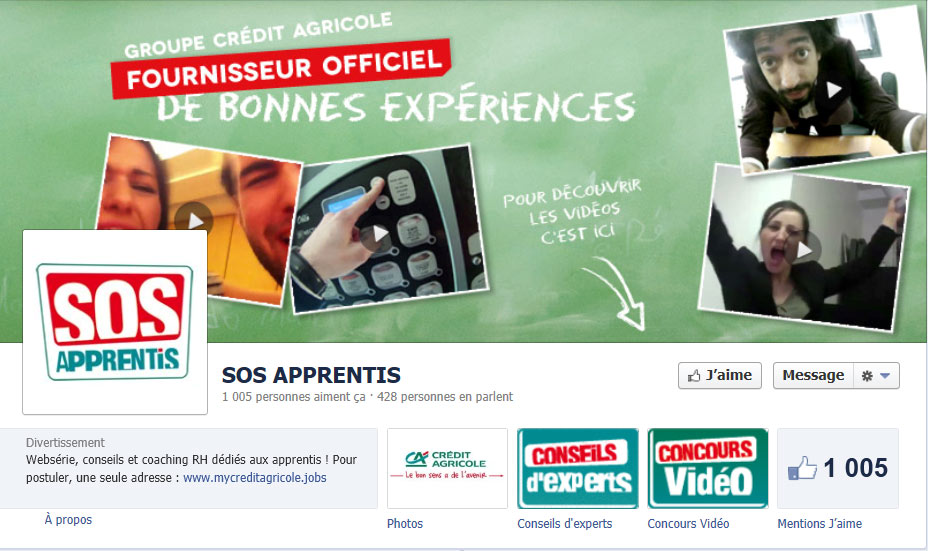
Task: Open the gear settings icon next to Message
Action: pos(867,376)
